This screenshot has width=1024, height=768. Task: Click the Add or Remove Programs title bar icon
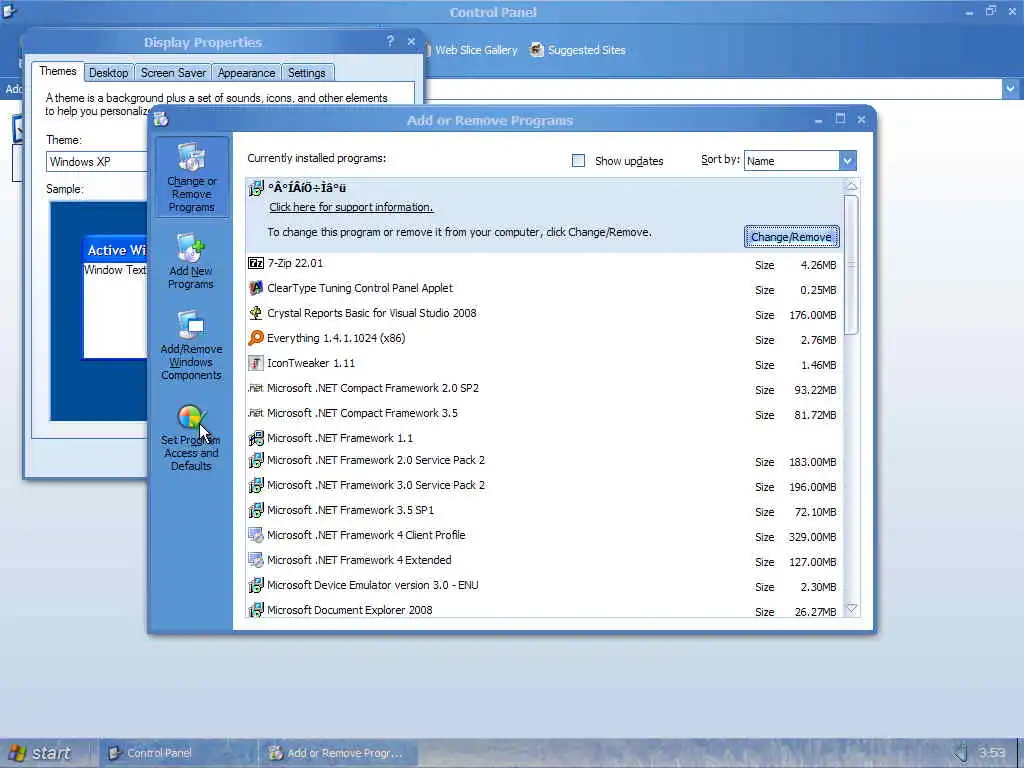[x=161, y=120]
